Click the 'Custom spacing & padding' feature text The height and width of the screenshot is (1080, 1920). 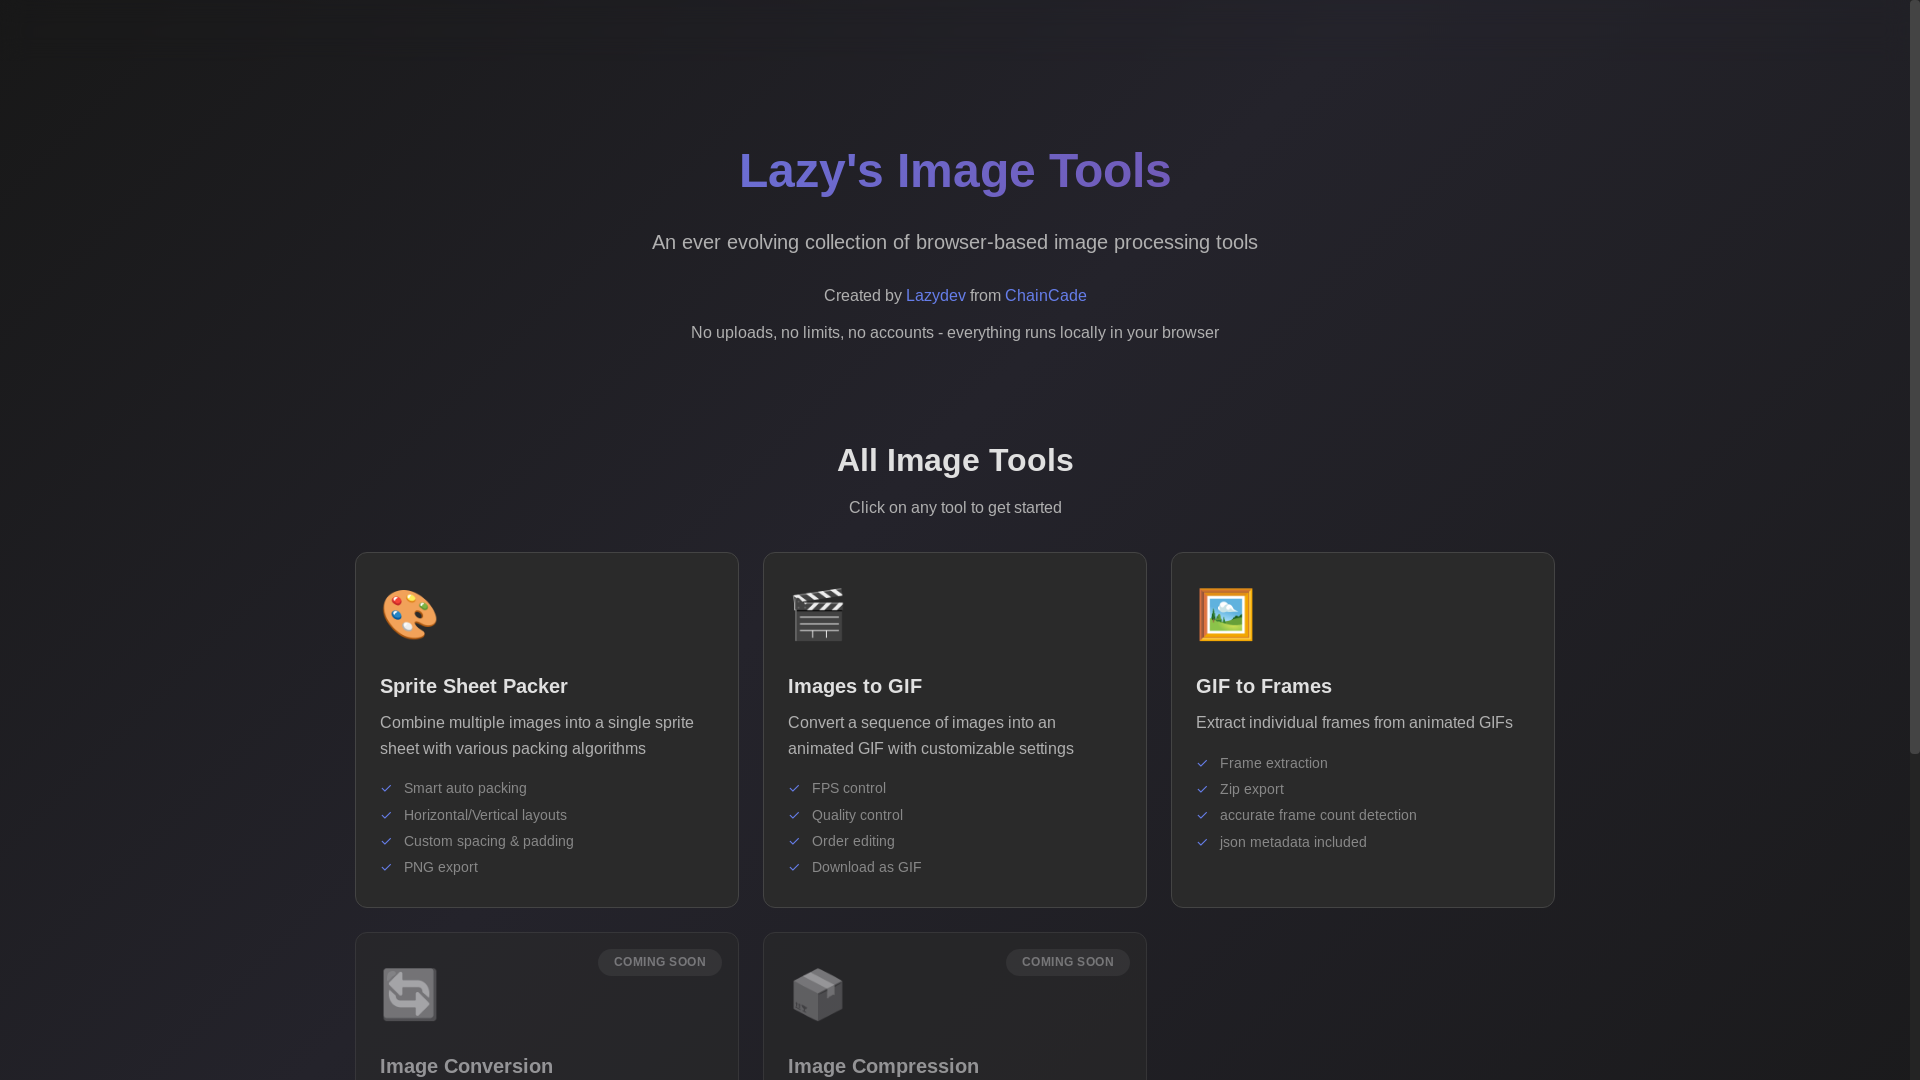click(x=489, y=841)
